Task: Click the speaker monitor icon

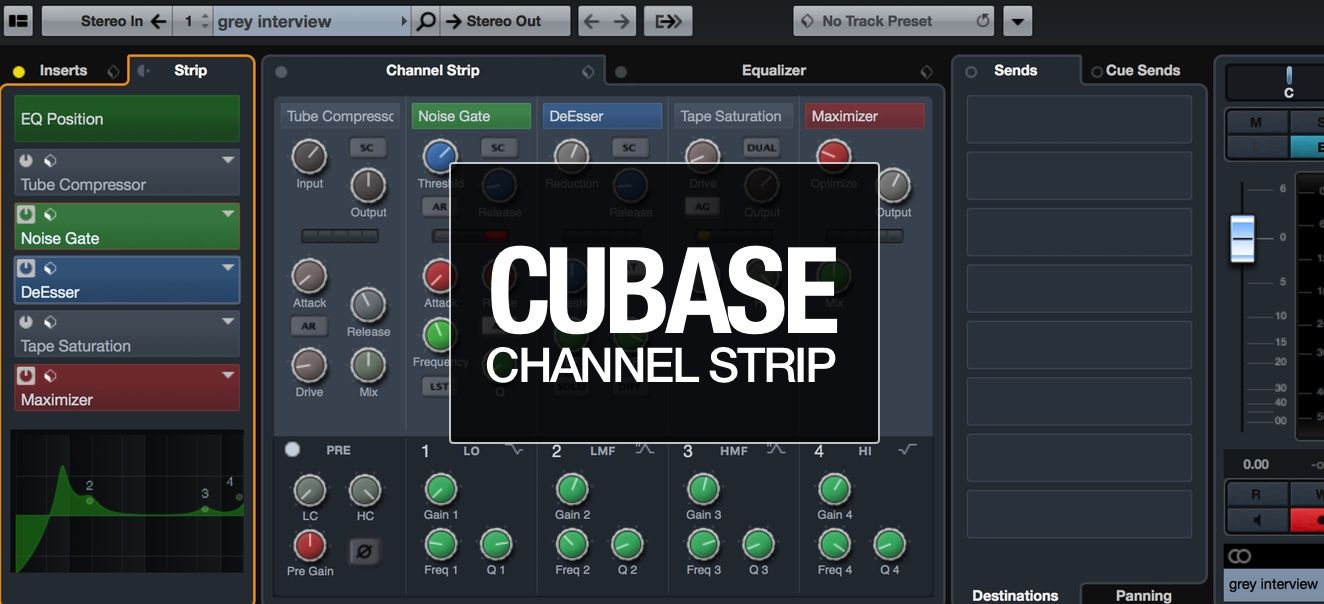Action: click(1256, 520)
